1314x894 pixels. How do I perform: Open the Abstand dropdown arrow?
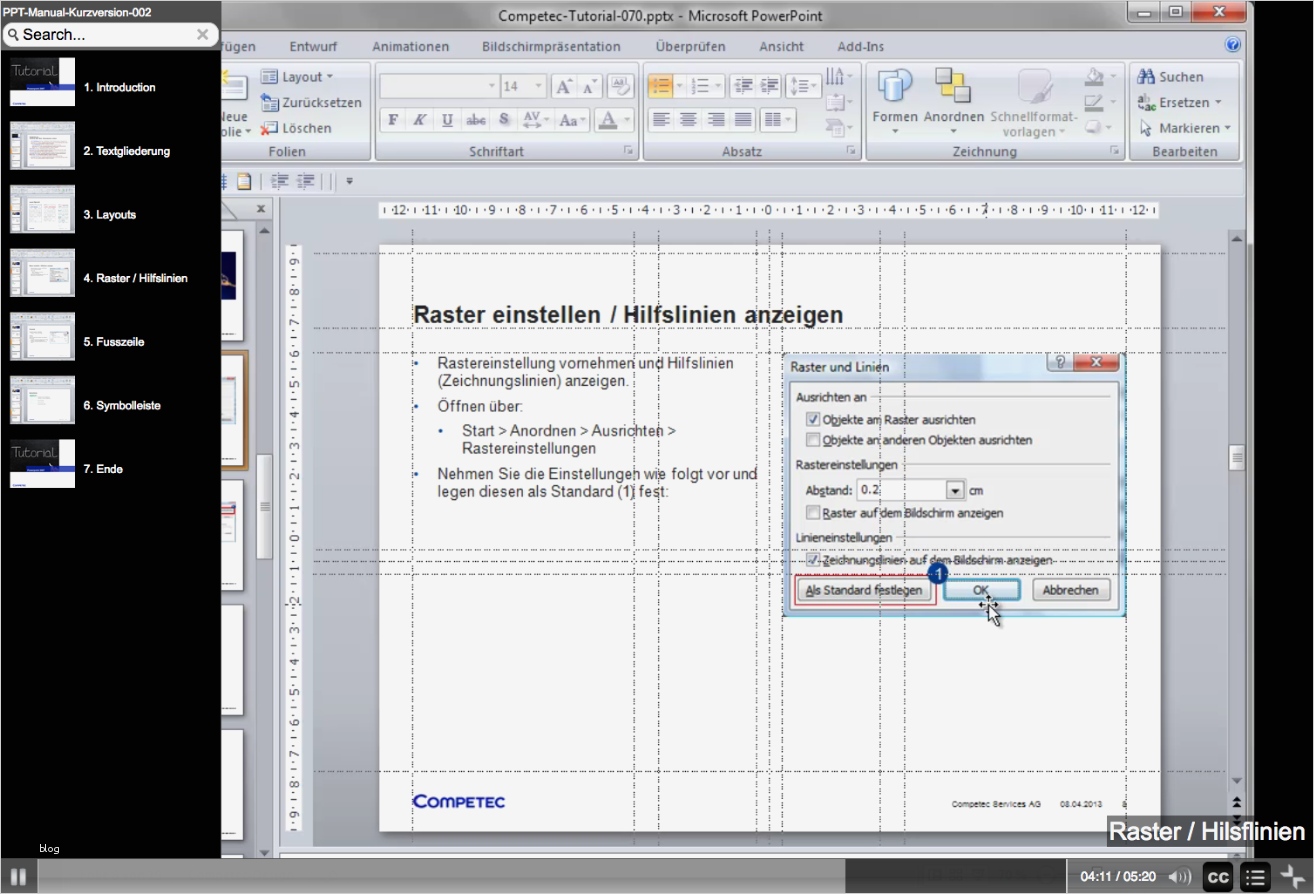(954, 491)
